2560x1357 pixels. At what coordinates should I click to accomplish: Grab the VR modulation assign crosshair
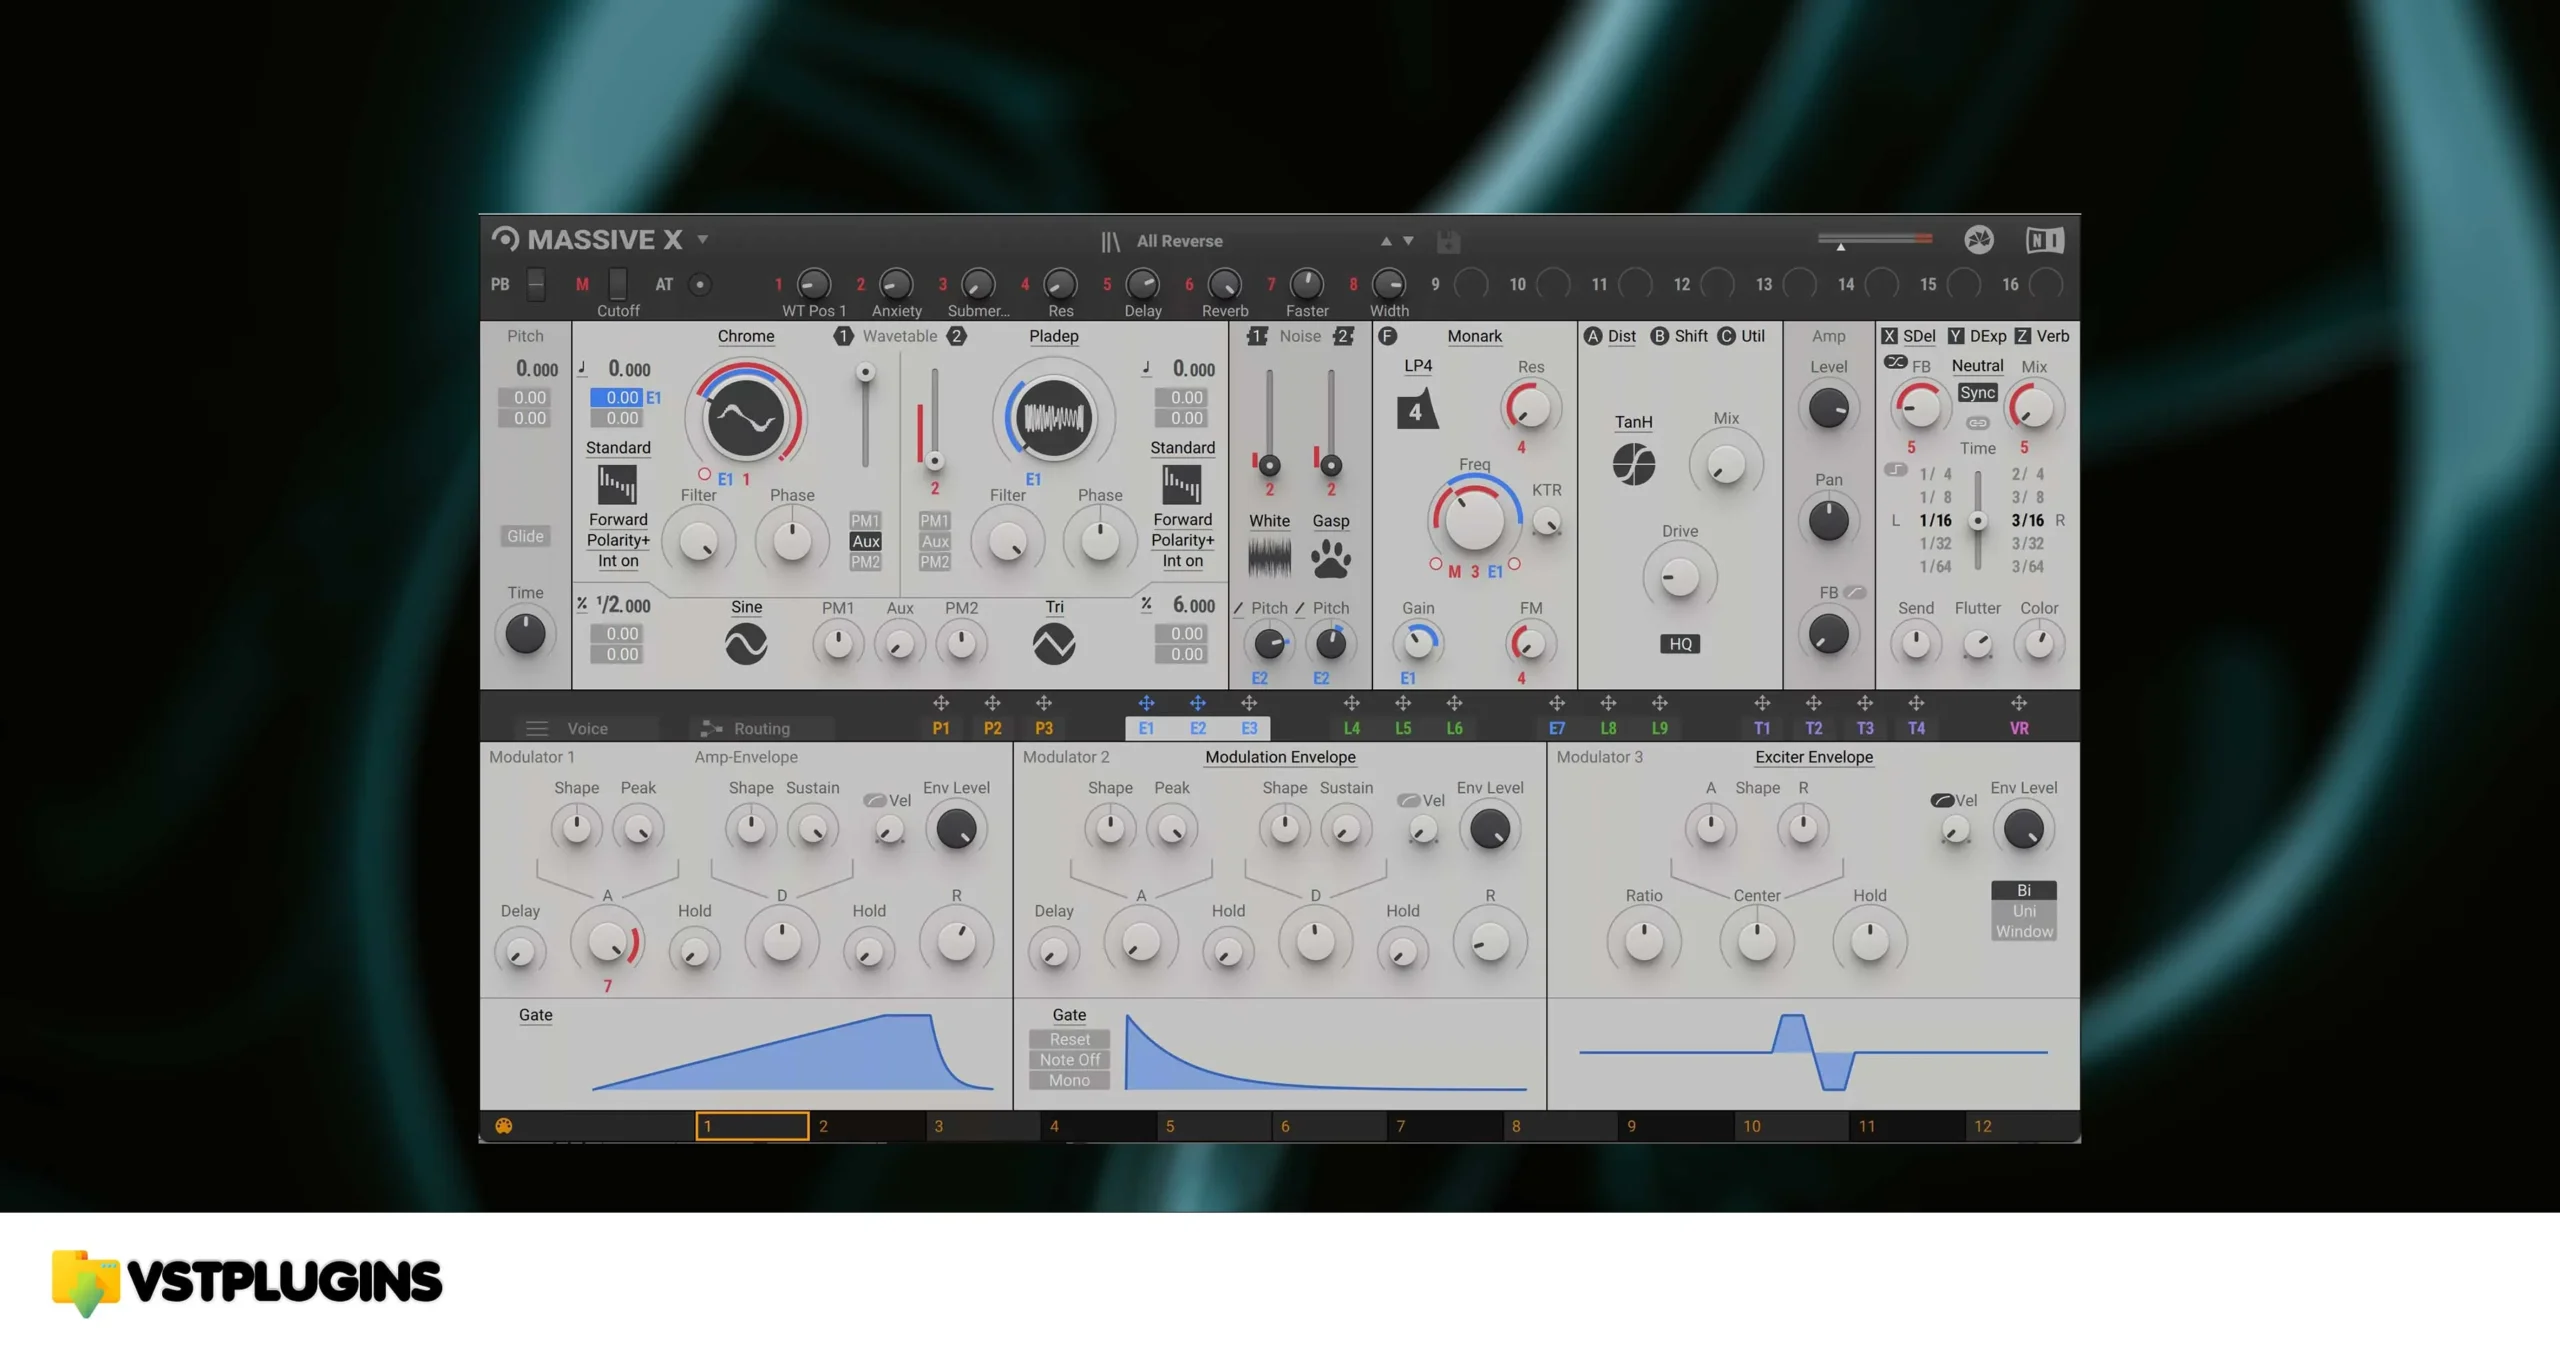2019,703
